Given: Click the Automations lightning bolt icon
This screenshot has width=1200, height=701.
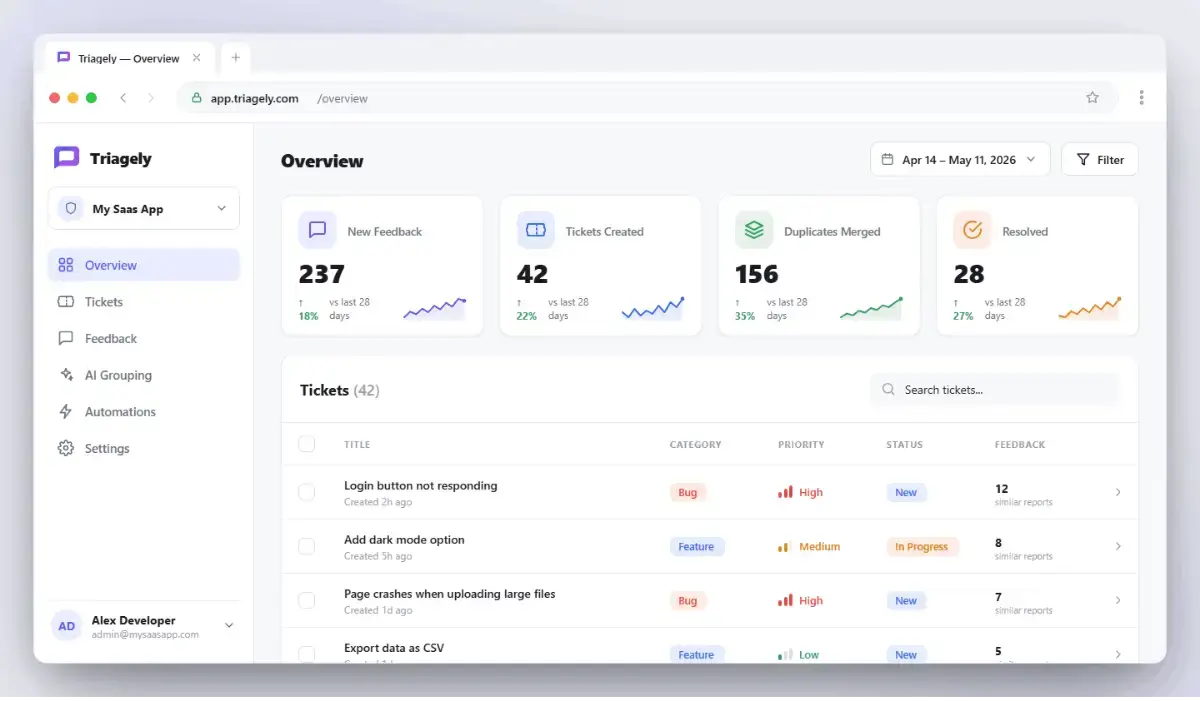Looking at the screenshot, I should pyautogui.click(x=66, y=412).
